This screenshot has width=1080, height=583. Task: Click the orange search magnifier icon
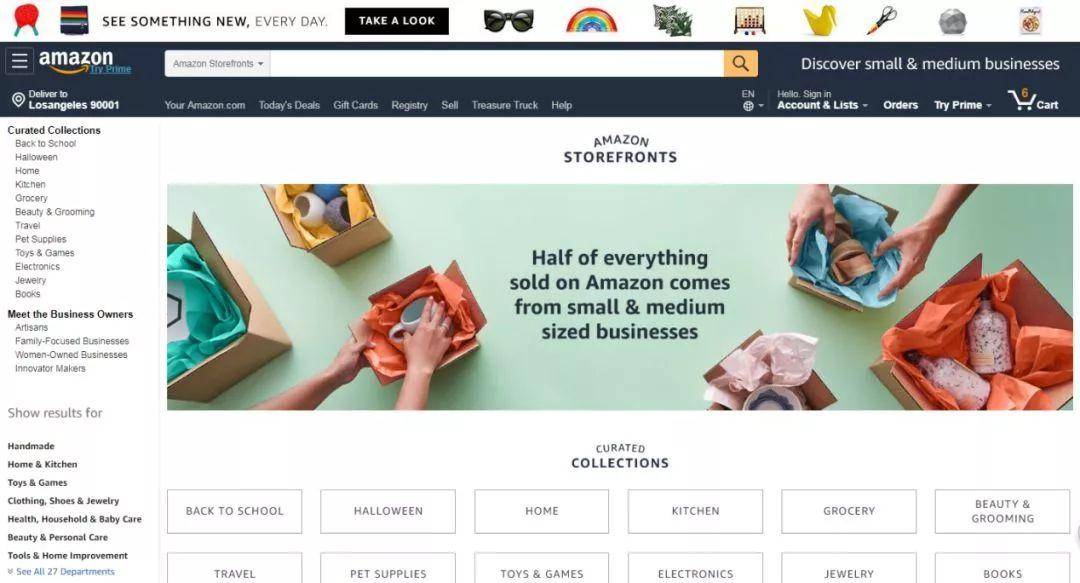point(740,63)
